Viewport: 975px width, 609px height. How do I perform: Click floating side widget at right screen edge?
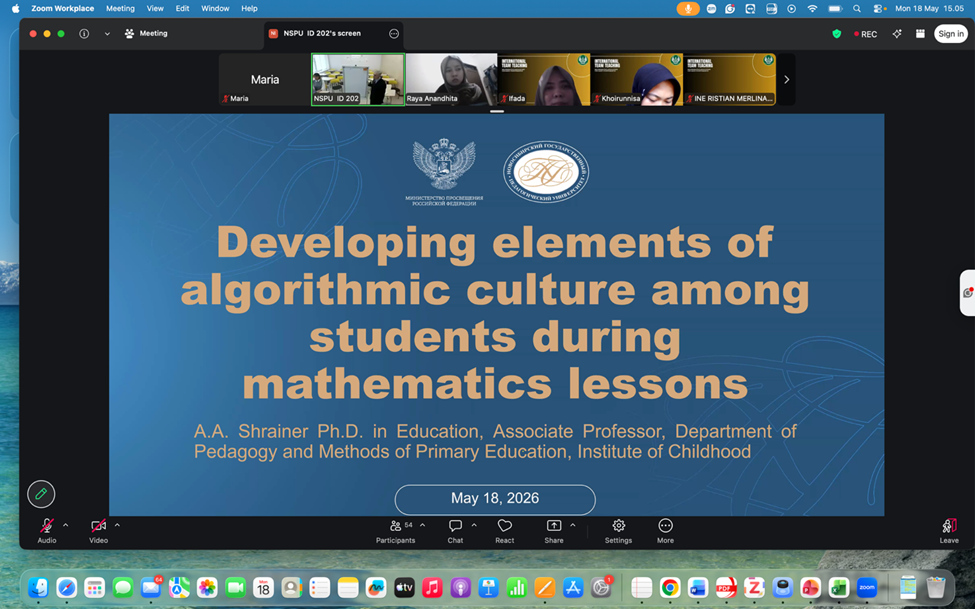[x=968, y=293]
